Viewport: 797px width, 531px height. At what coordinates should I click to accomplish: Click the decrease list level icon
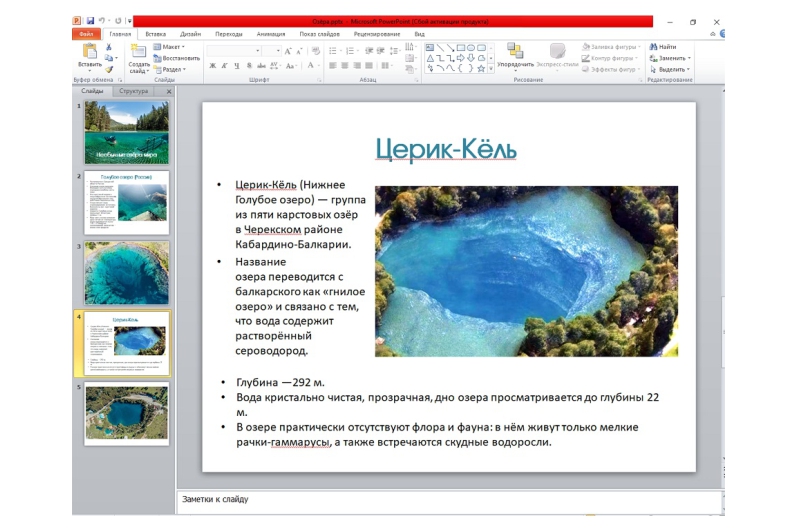point(369,51)
